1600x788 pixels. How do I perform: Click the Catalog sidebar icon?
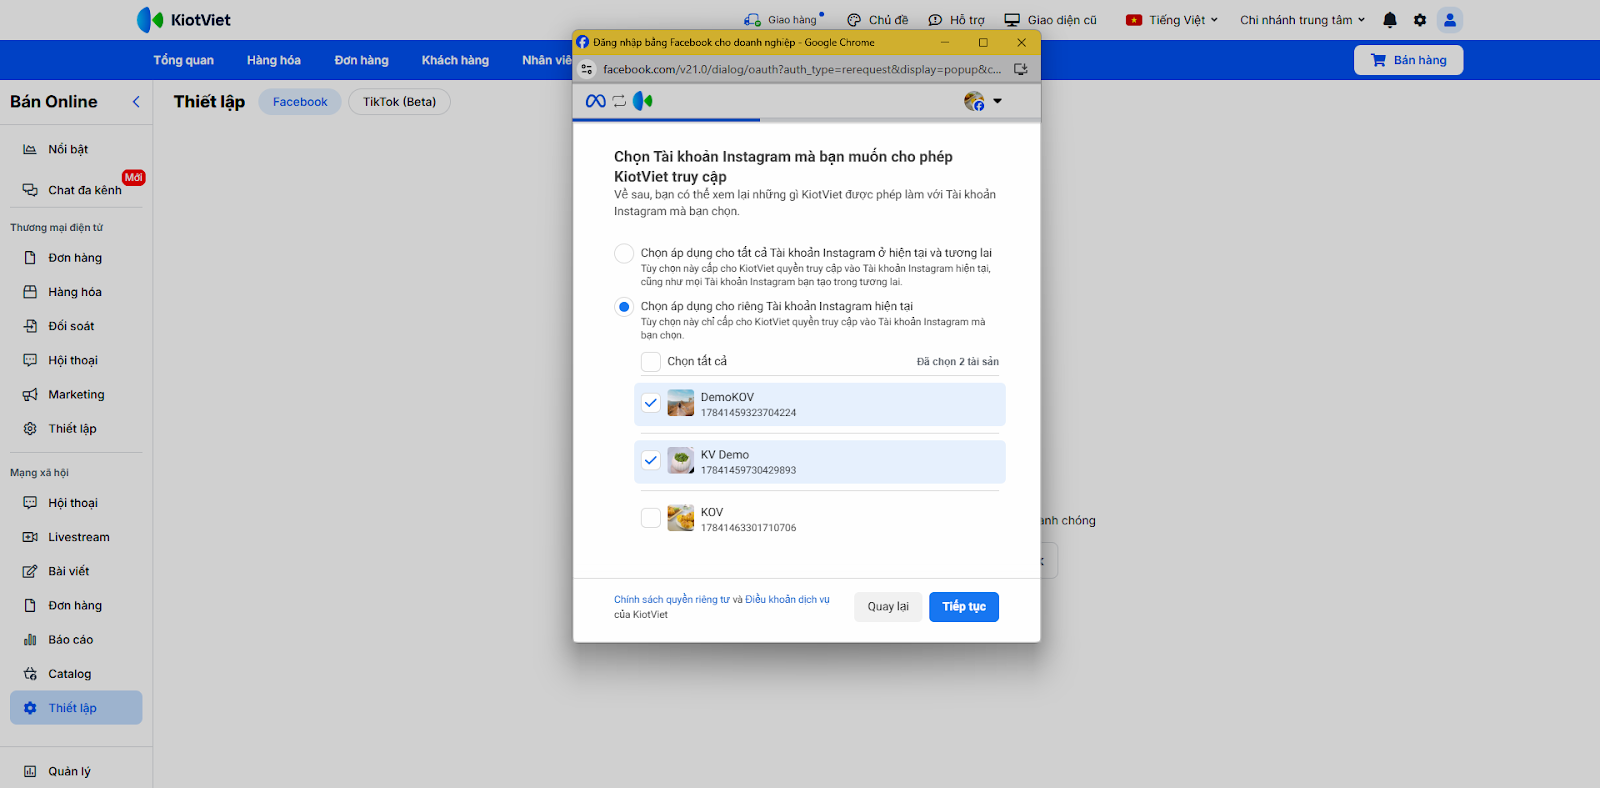tap(30, 674)
